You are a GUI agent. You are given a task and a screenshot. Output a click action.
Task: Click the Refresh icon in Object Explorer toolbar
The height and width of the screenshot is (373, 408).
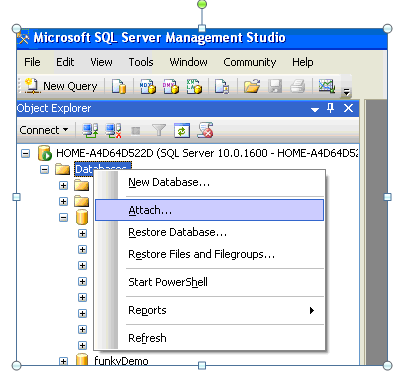tap(182, 130)
